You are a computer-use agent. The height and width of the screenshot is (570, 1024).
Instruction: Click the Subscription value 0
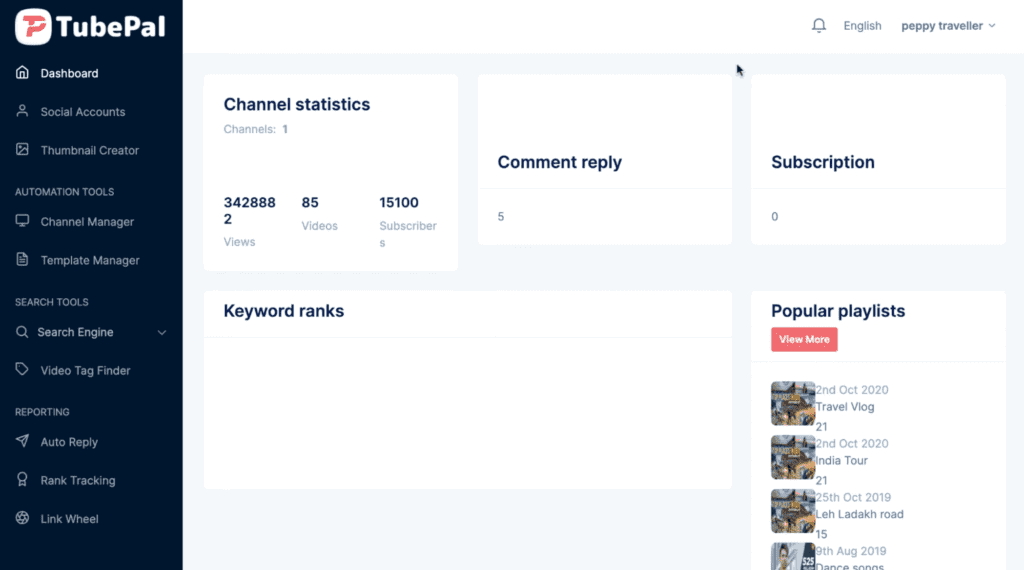[775, 217]
